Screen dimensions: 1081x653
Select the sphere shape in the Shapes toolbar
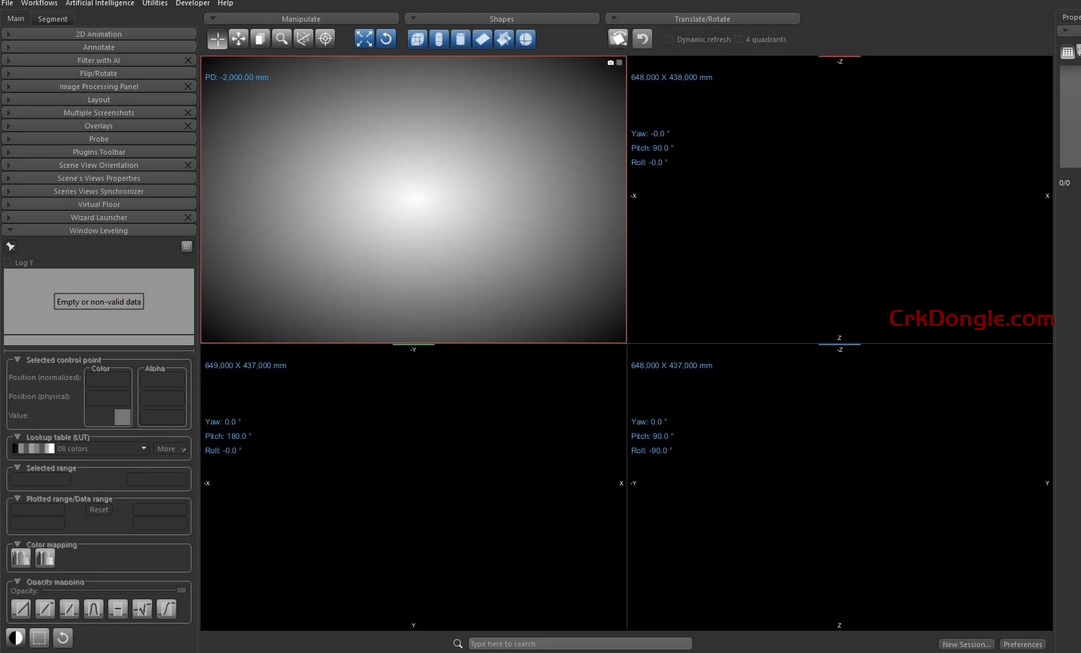point(527,38)
